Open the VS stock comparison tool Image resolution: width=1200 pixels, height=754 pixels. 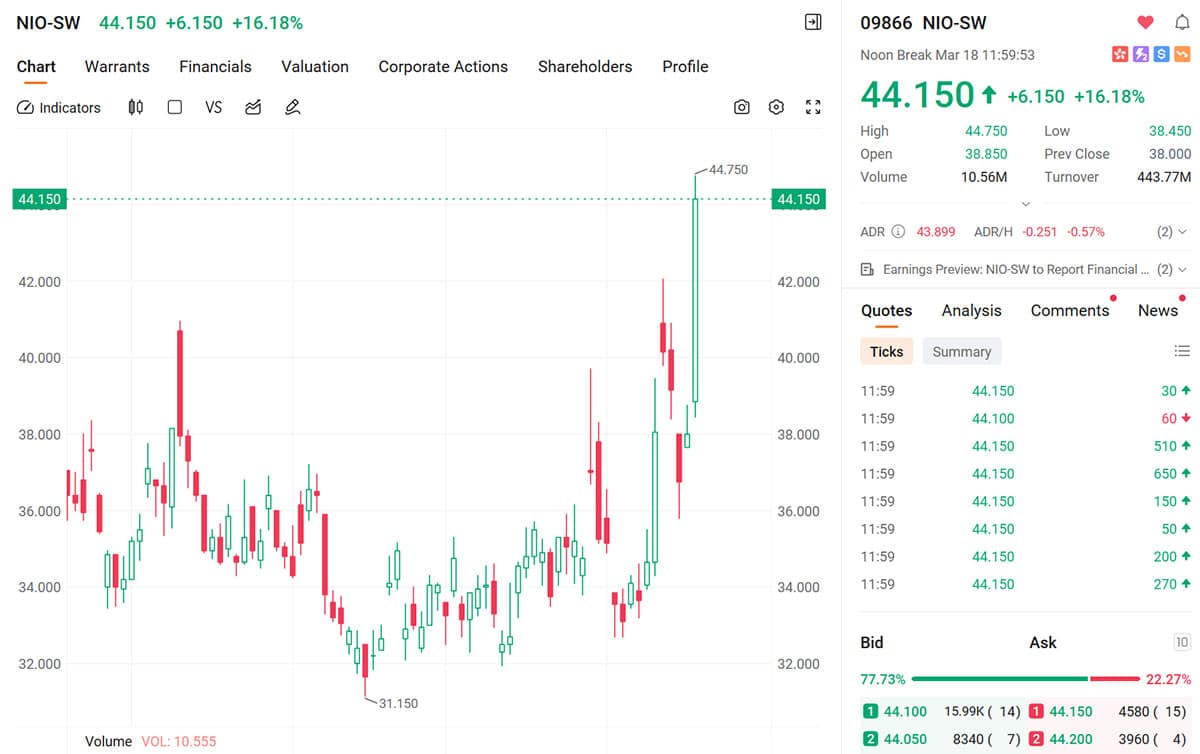[x=213, y=107]
